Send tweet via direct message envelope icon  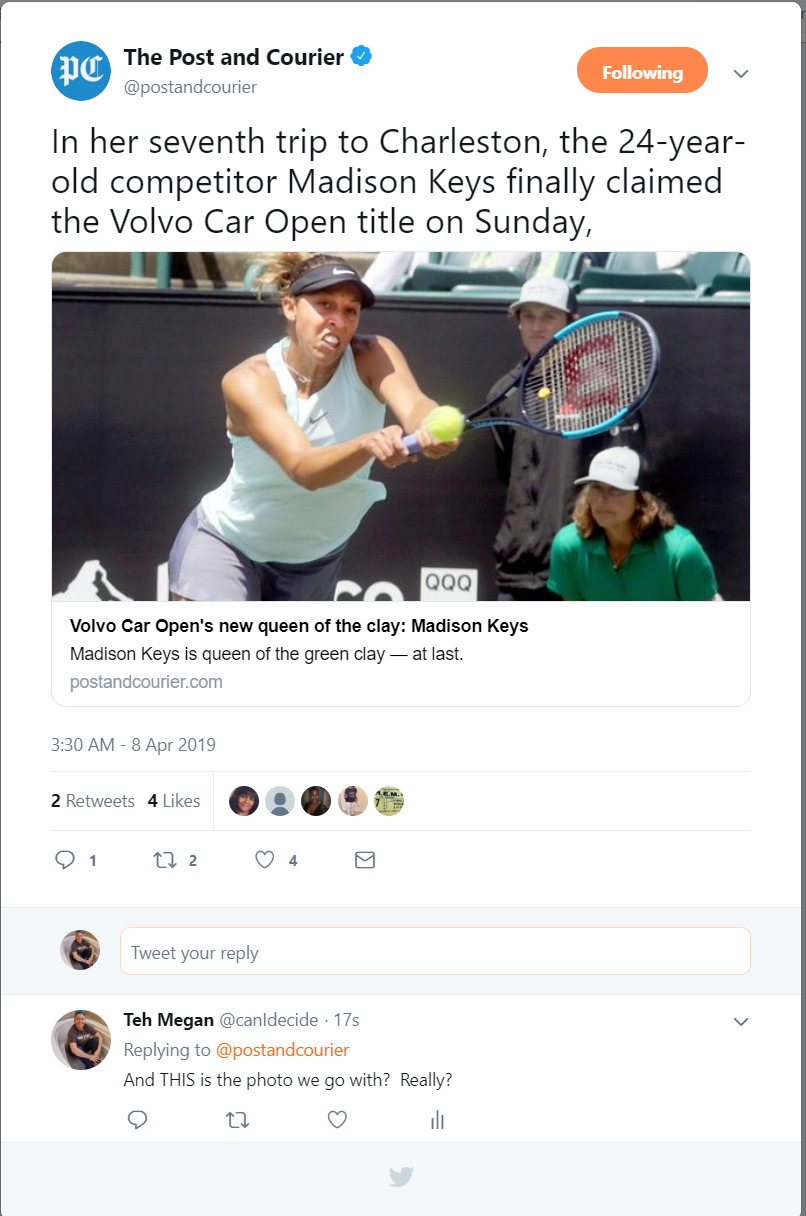[x=365, y=859]
